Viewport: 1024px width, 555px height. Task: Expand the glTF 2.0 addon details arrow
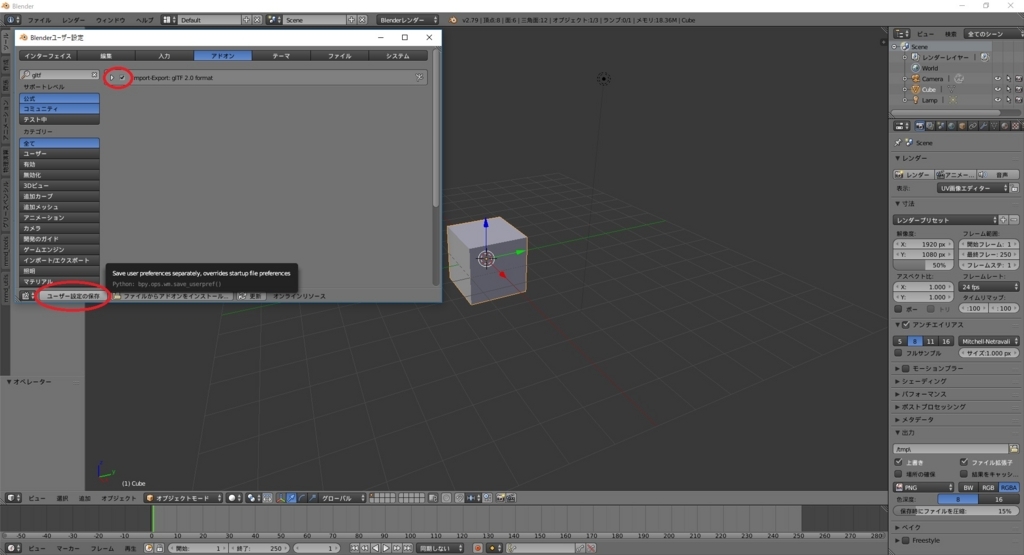112,78
